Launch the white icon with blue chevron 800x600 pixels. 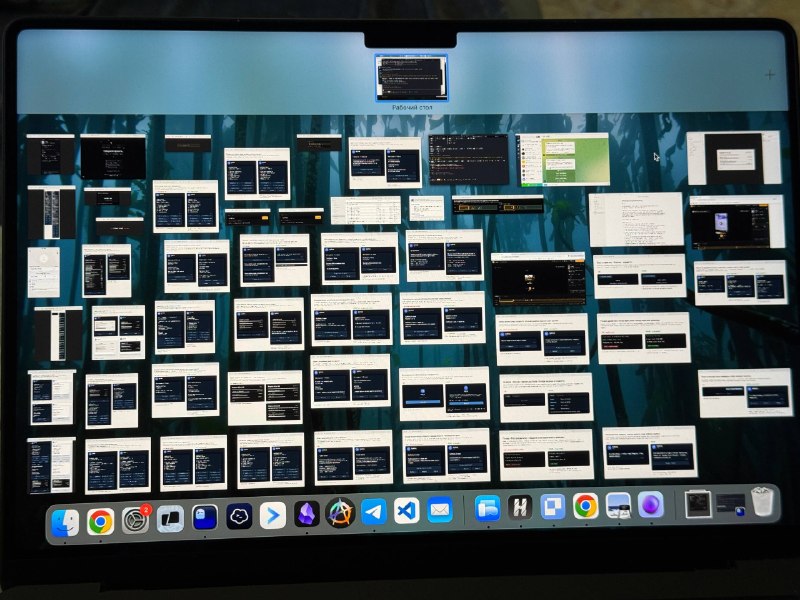(x=272, y=516)
